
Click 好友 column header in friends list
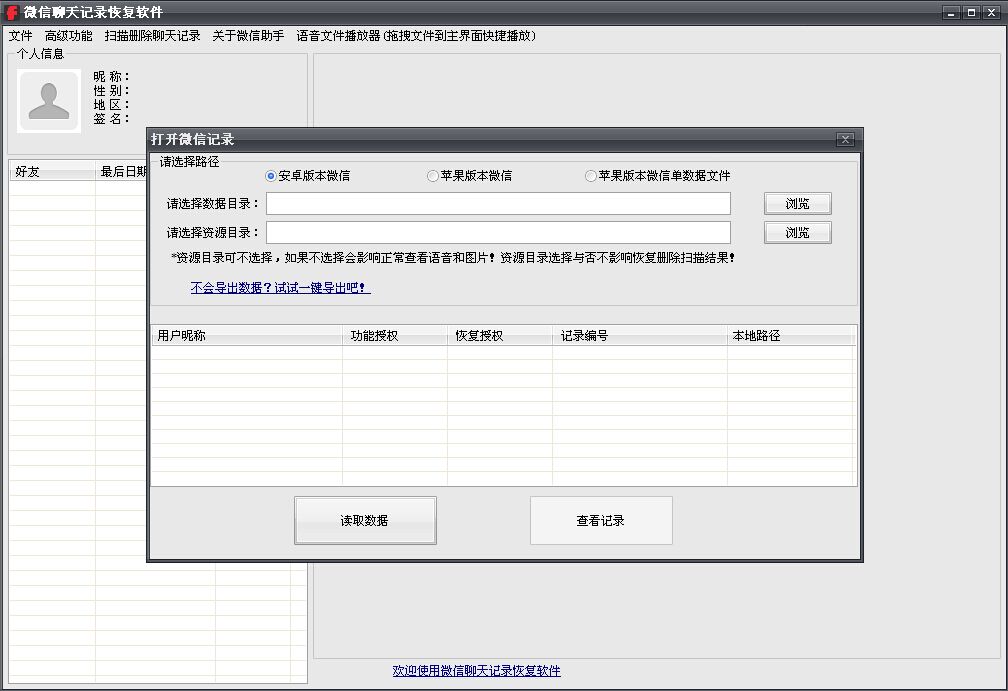pos(52,172)
